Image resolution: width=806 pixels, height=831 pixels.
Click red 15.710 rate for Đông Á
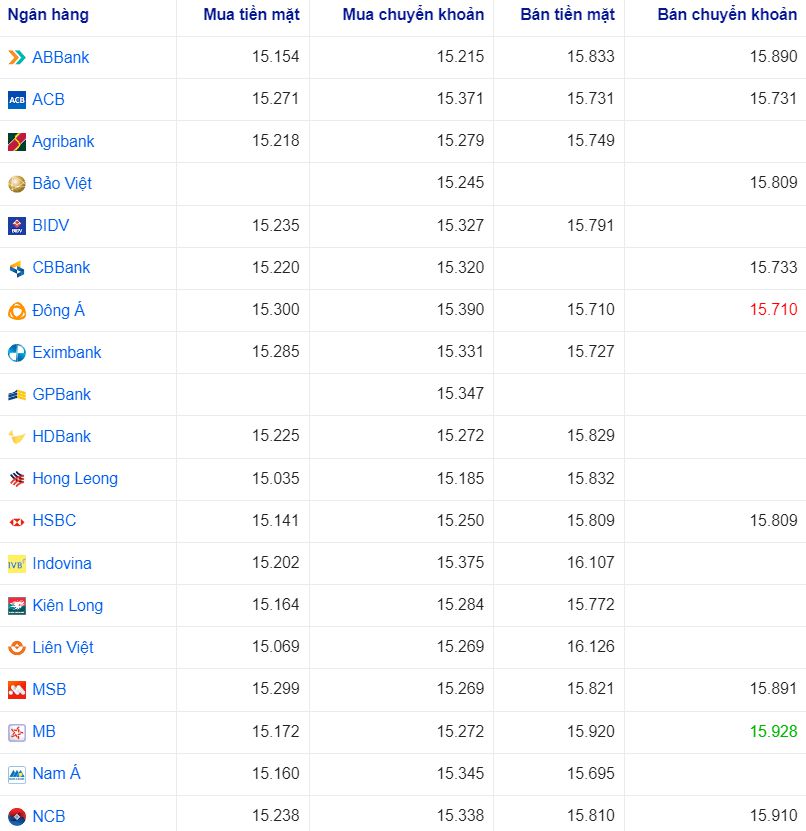(773, 310)
